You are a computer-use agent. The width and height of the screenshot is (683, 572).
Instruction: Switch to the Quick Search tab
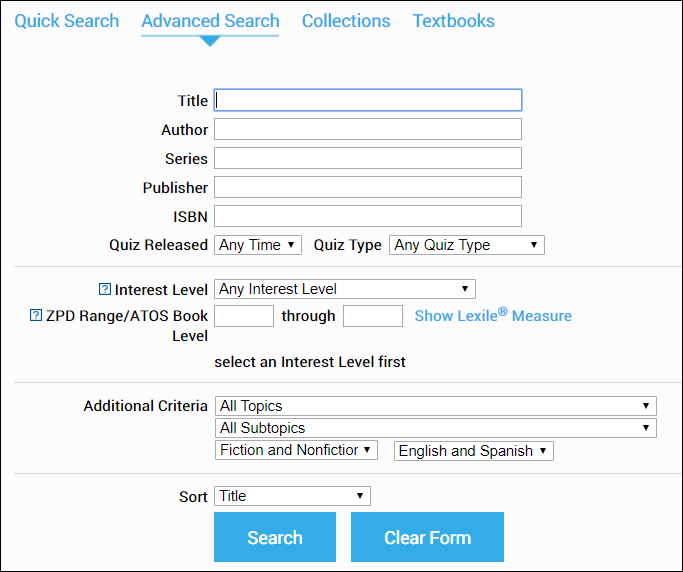point(66,21)
